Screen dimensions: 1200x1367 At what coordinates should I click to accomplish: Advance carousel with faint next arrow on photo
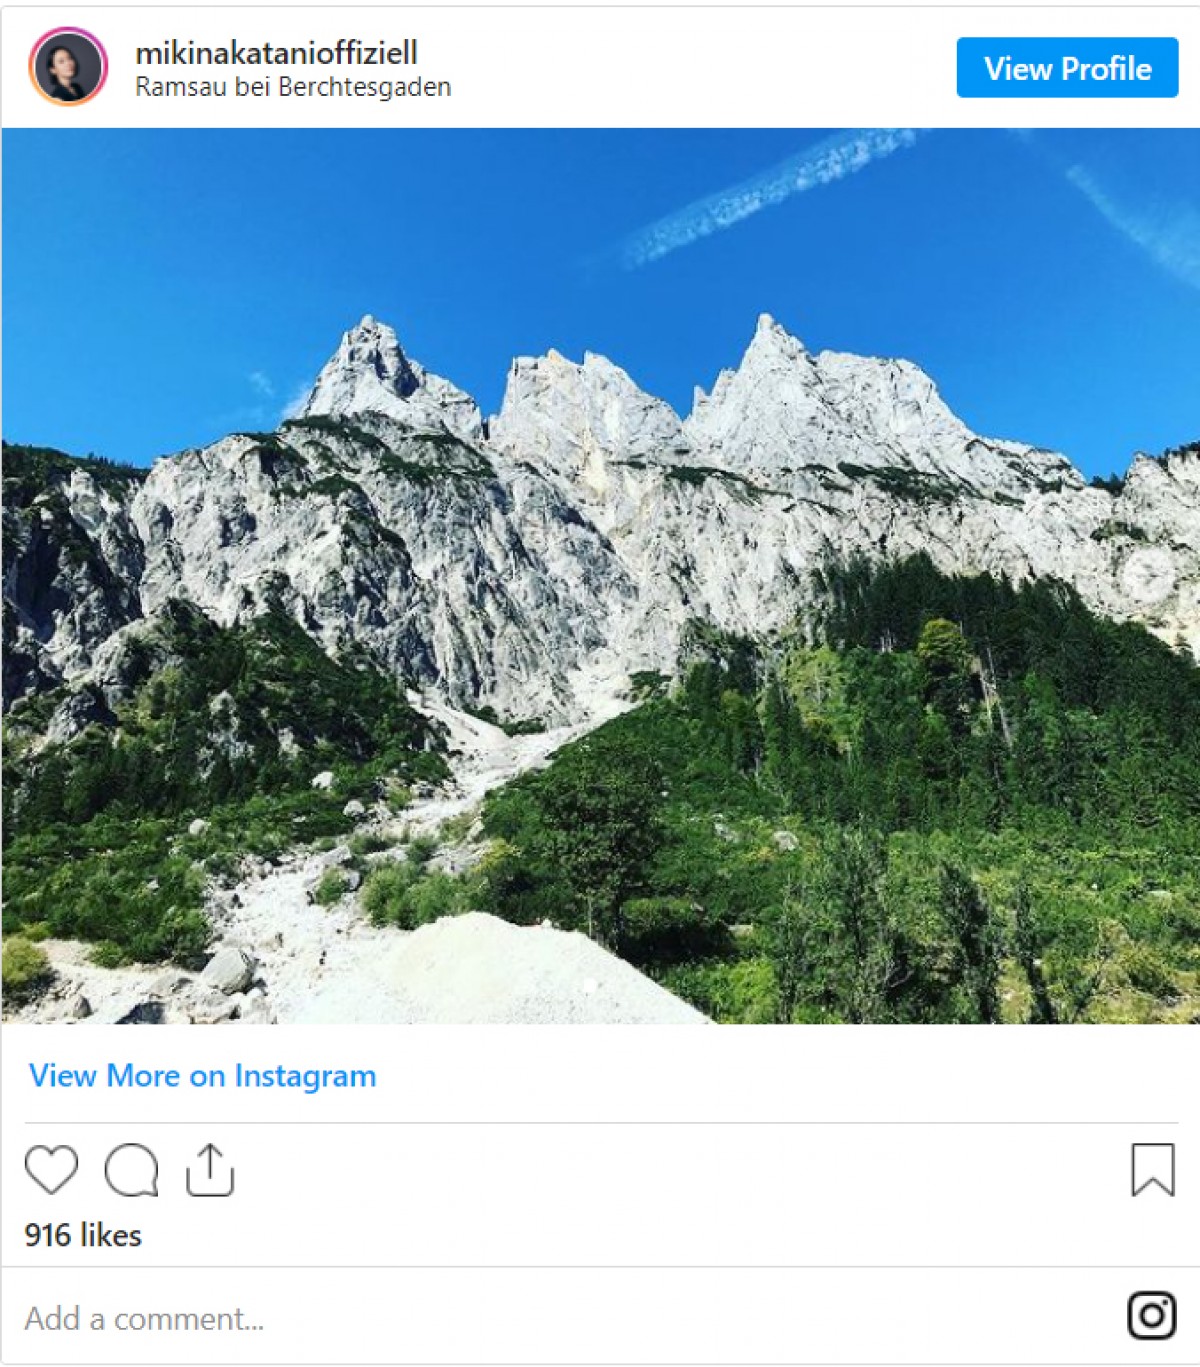tap(1146, 575)
